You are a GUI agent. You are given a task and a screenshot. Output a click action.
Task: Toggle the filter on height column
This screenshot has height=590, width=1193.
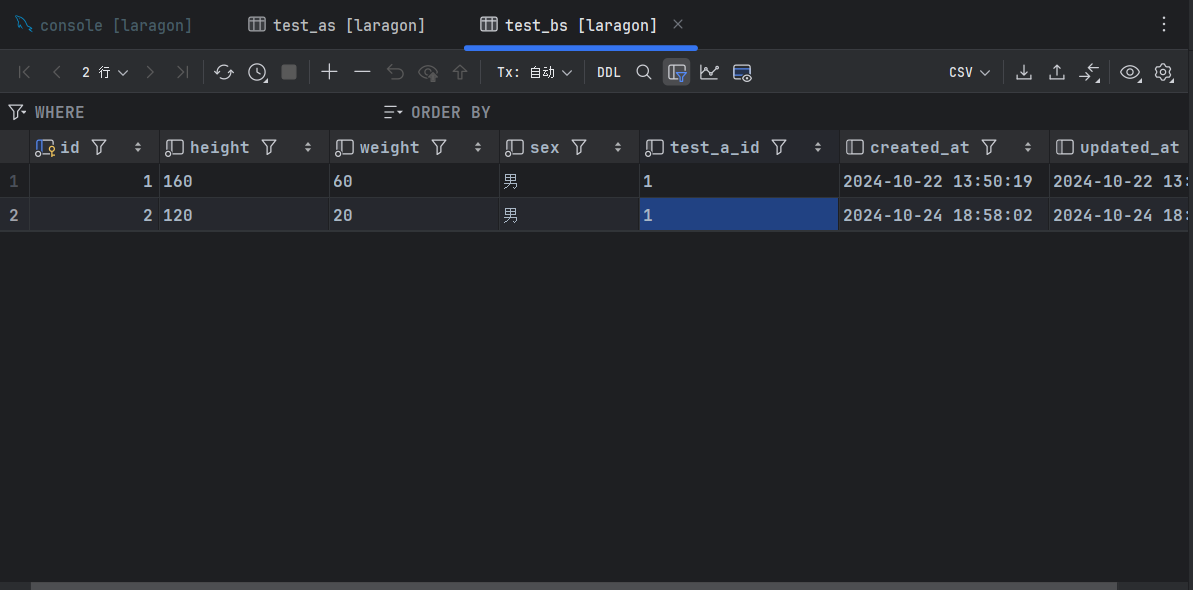tap(269, 147)
